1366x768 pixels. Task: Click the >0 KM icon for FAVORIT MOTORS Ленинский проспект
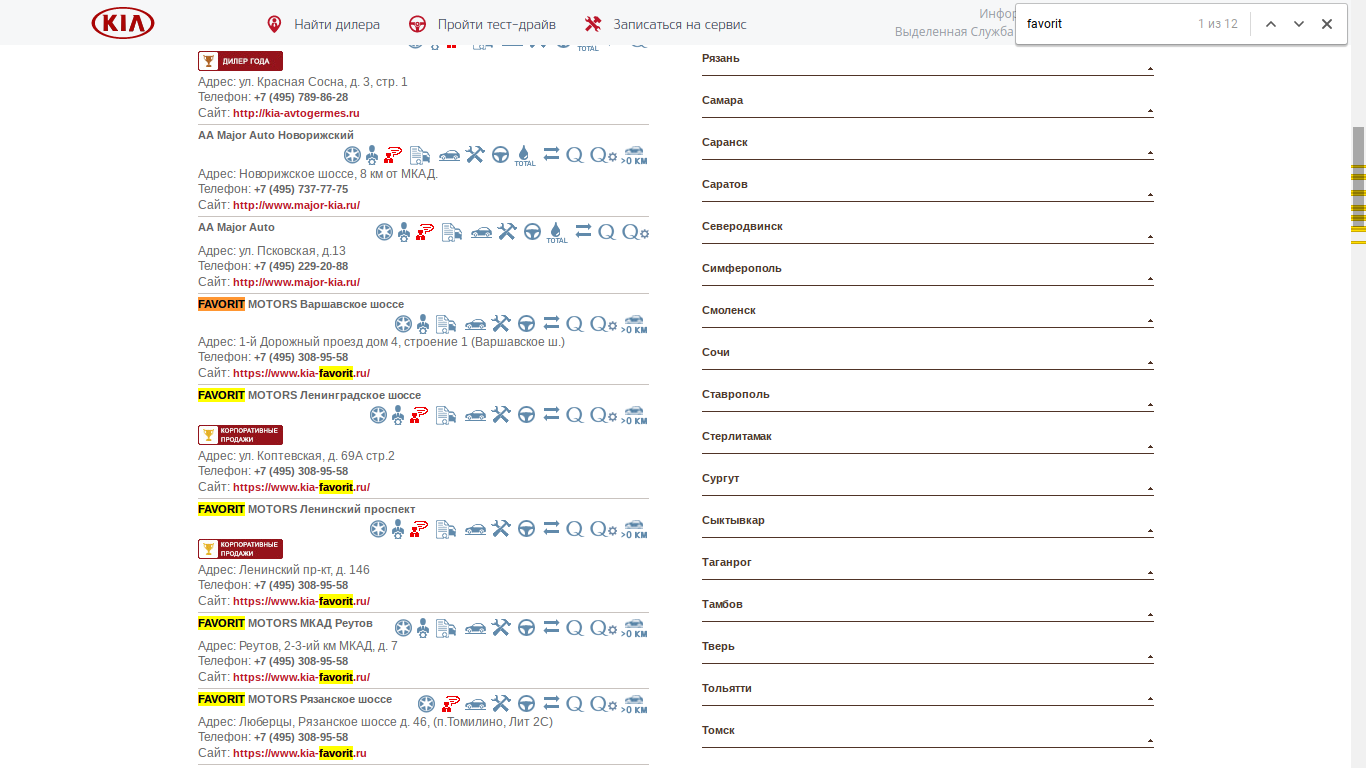point(634,528)
